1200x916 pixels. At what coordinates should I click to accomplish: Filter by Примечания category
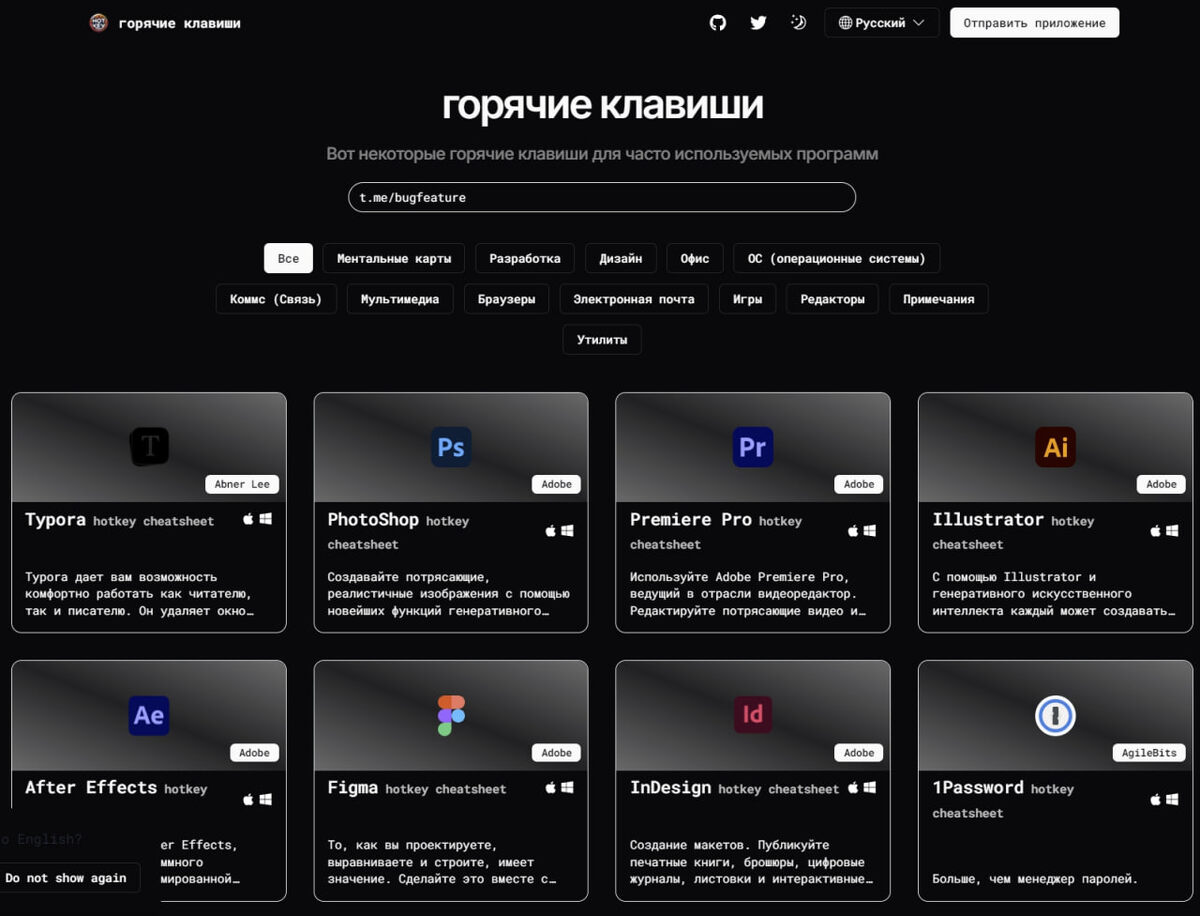938,299
